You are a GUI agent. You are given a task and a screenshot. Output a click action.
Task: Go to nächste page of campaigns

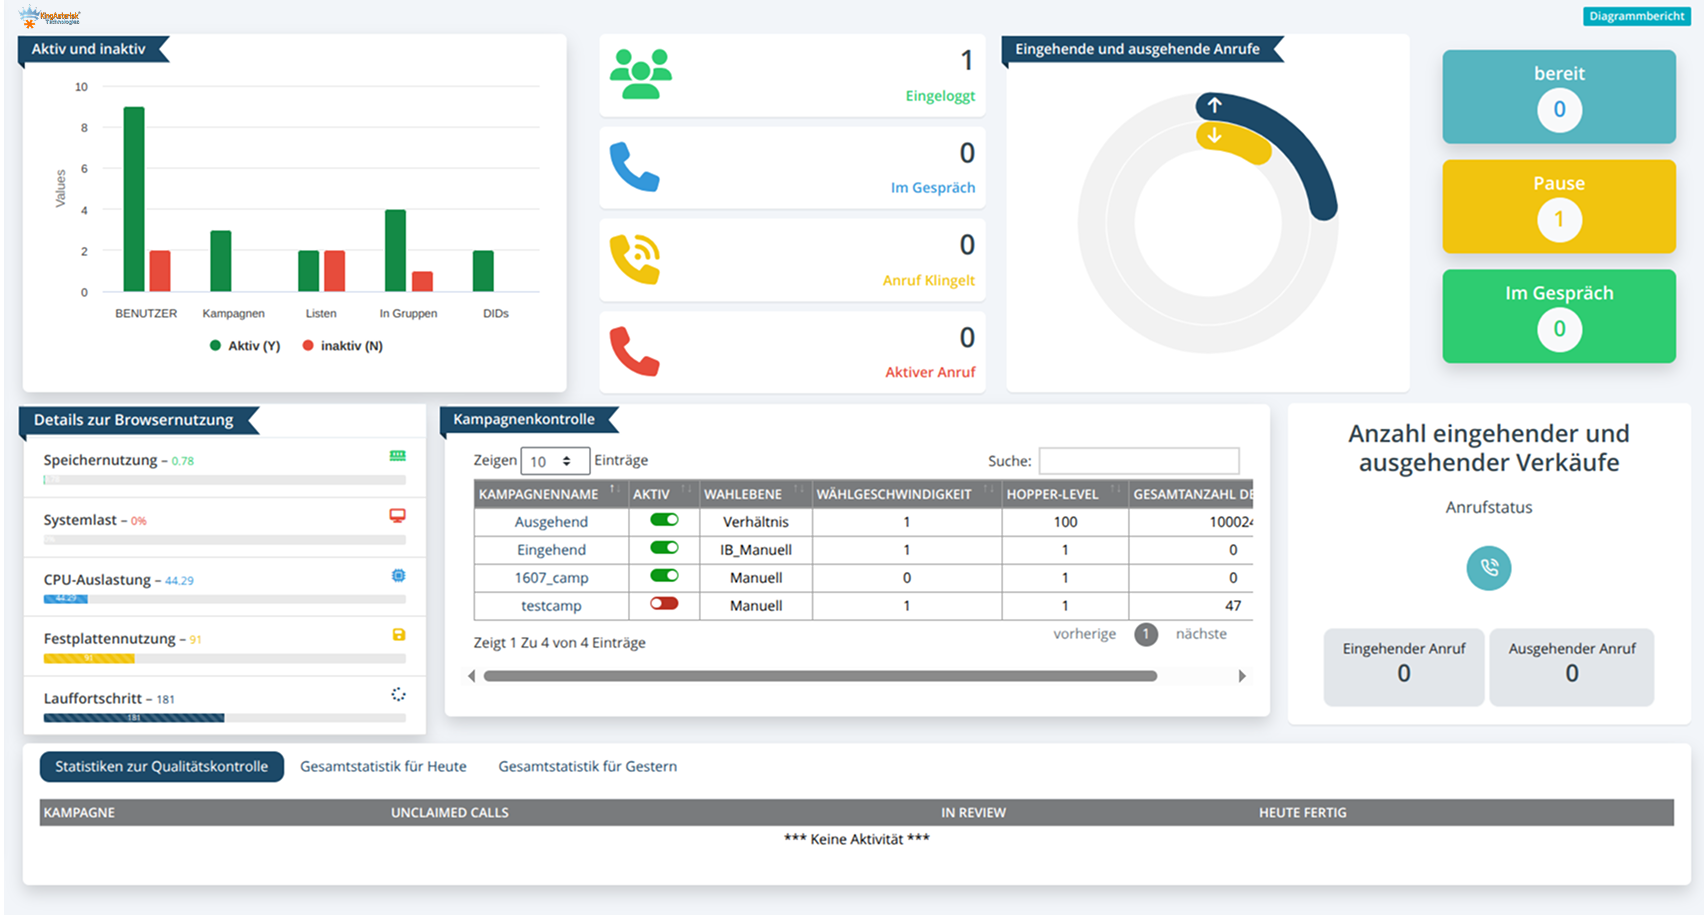(x=1200, y=634)
